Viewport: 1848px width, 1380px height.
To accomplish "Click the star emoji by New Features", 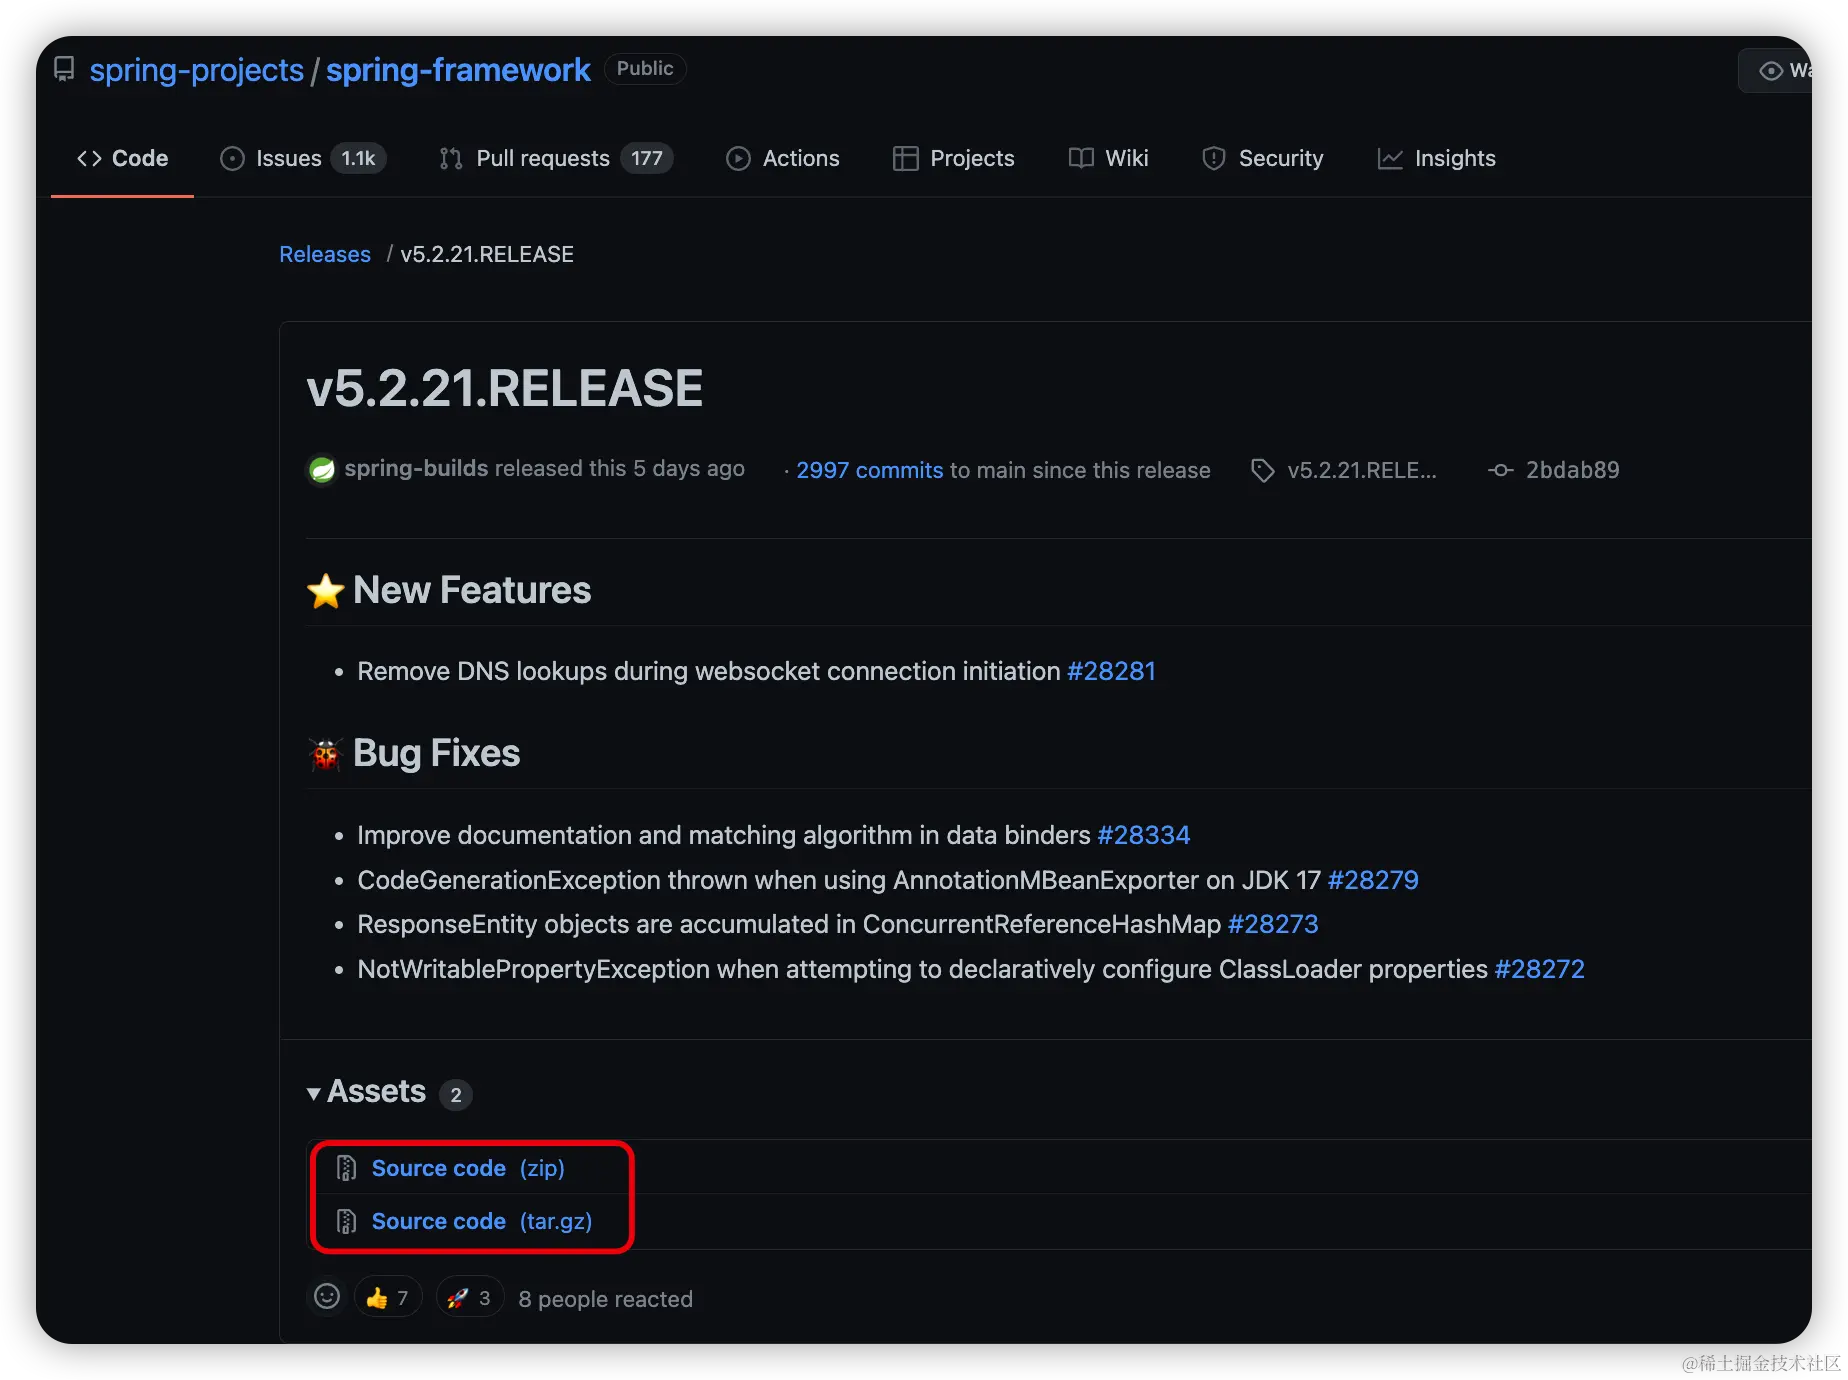I will pos(326,591).
